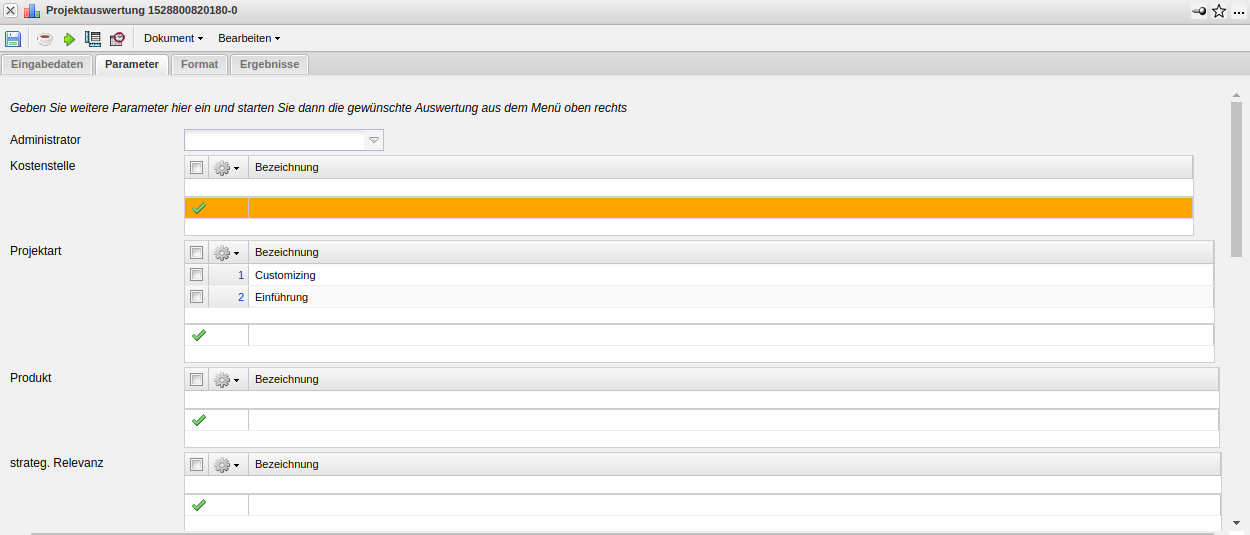1250x535 pixels.
Task: Click the green checkmark in the Produkt row
Action: pyautogui.click(x=198, y=420)
